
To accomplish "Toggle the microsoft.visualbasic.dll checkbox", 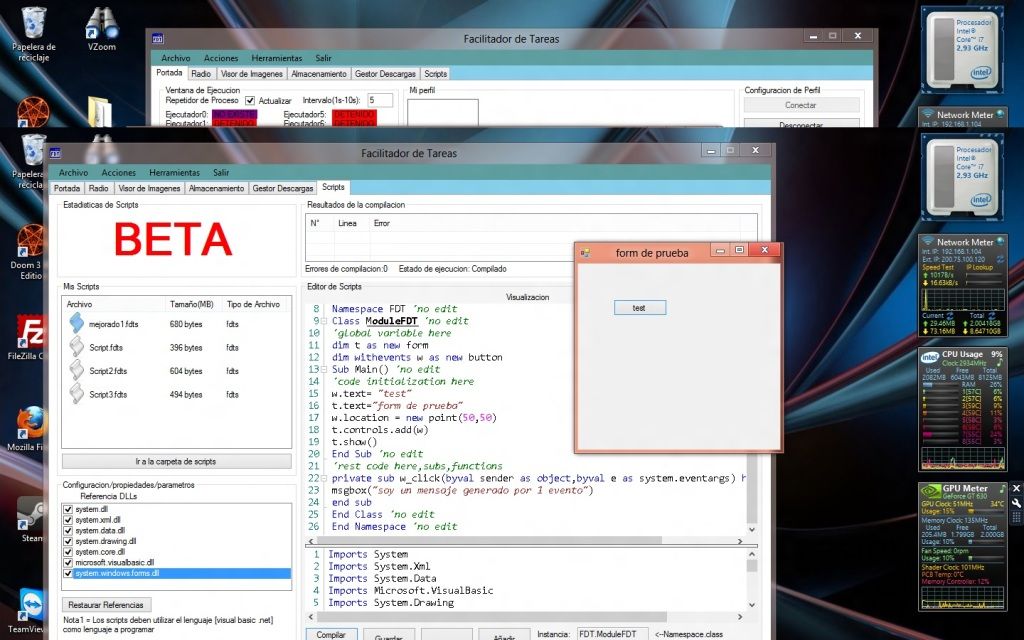I will click(x=68, y=562).
